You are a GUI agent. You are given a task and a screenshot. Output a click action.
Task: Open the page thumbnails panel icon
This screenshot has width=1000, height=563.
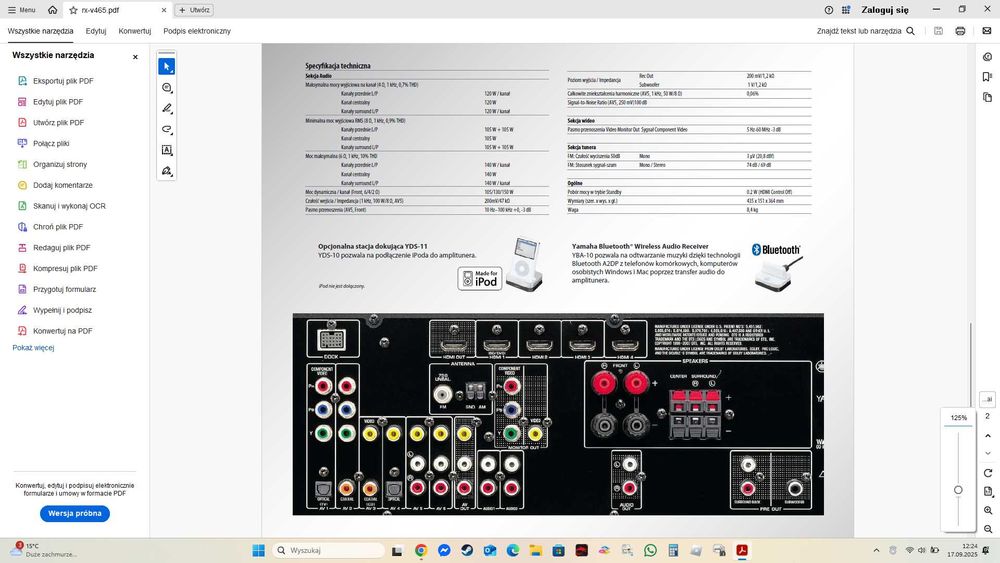(x=987, y=98)
